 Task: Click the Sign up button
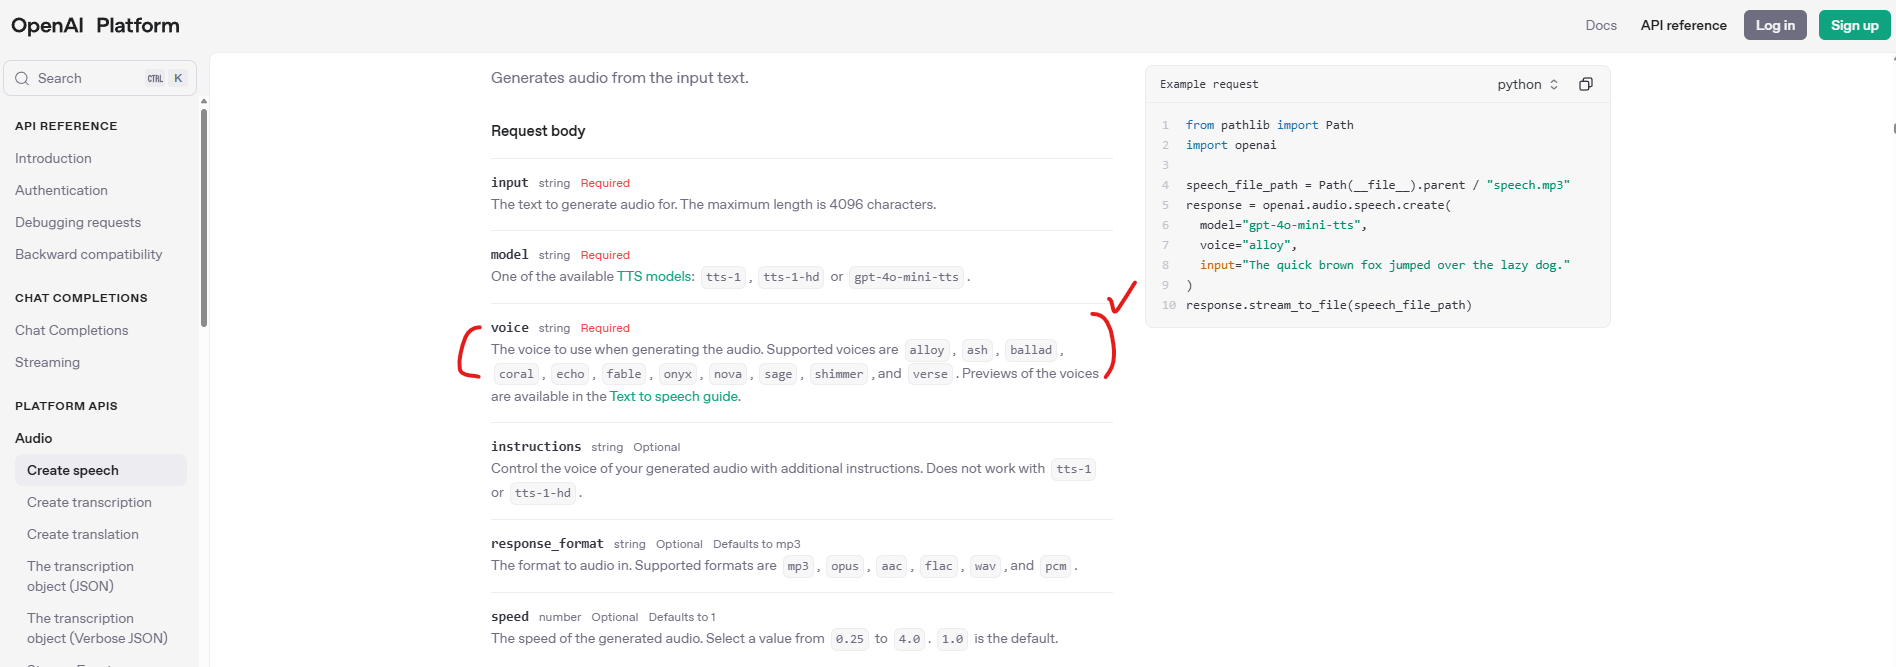(x=1854, y=25)
